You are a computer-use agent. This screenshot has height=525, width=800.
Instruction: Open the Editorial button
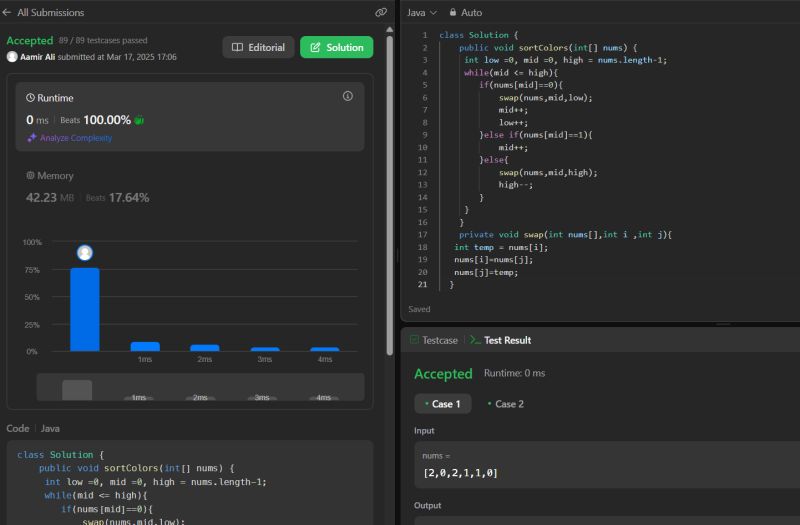(258, 47)
